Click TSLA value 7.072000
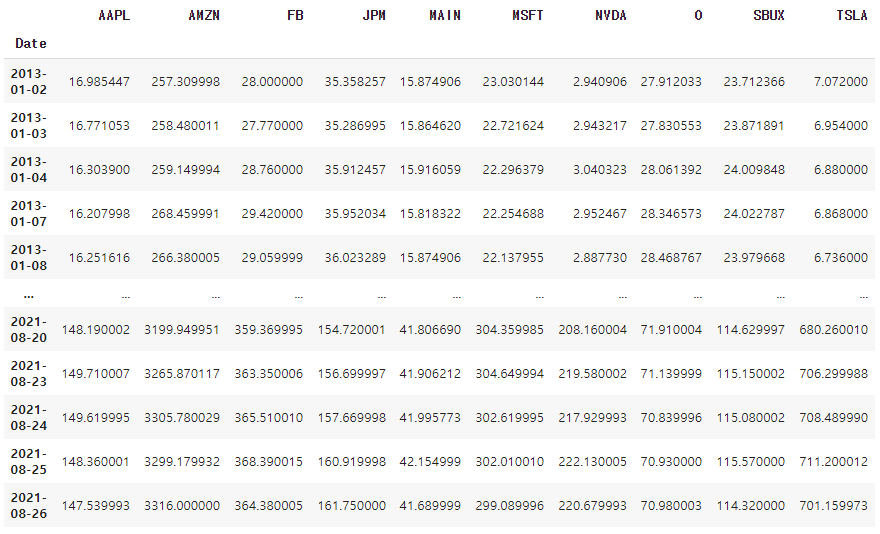This screenshot has height=534, width=880. coord(841,82)
